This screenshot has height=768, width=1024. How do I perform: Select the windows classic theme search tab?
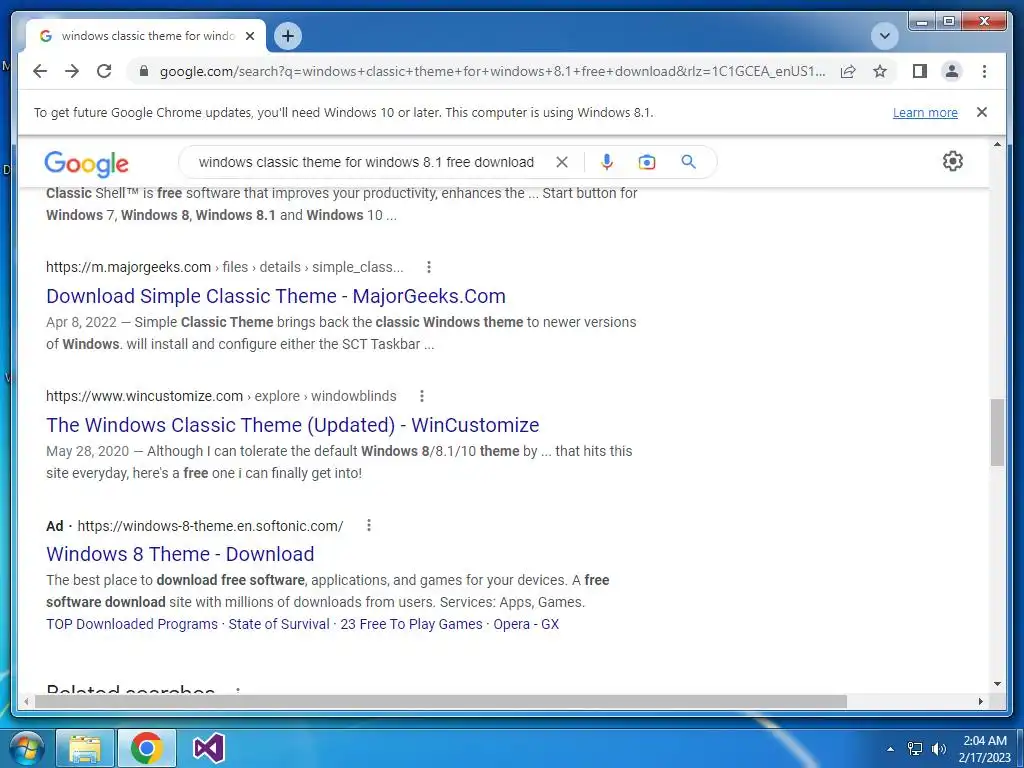[146, 36]
